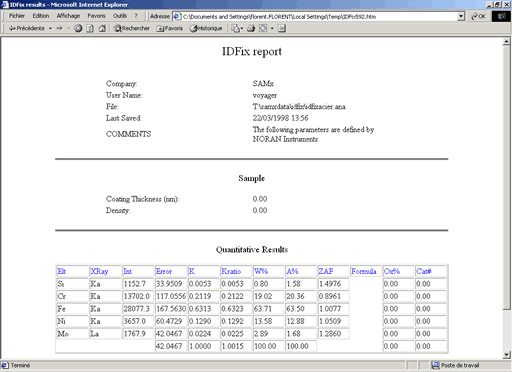
Task: Go back with the Précédente button
Action: pos(27,28)
